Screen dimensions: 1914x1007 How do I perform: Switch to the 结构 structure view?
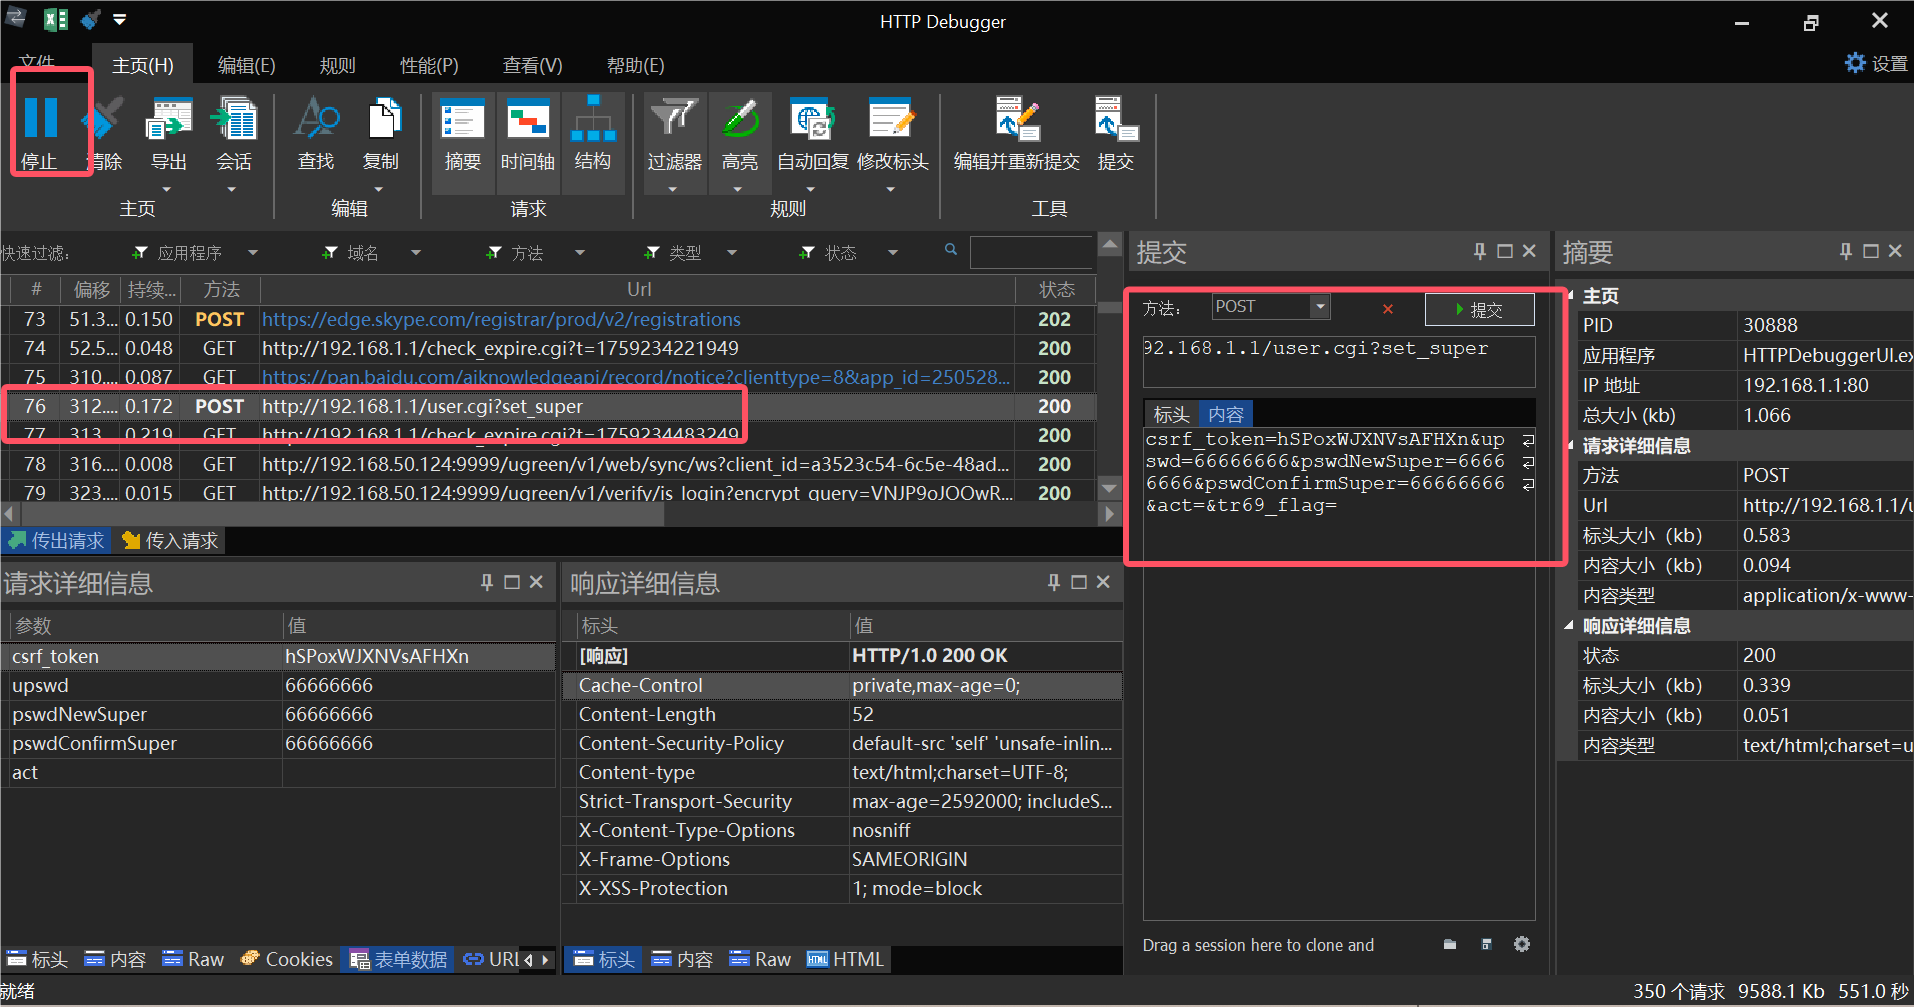pos(593,120)
